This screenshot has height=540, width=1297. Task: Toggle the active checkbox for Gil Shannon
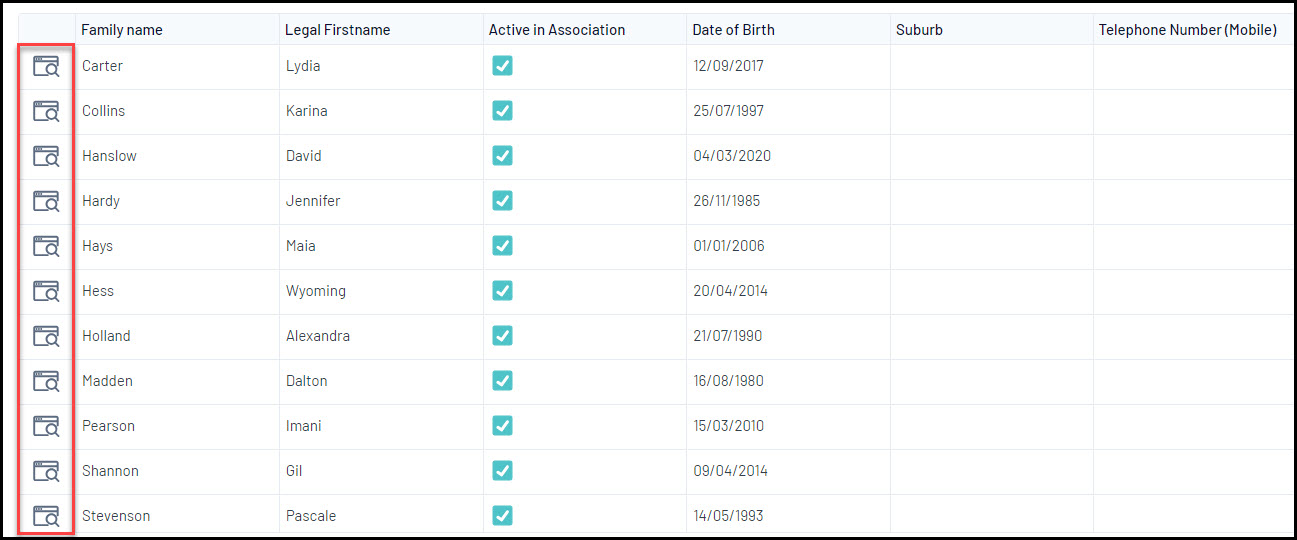click(502, 471)
